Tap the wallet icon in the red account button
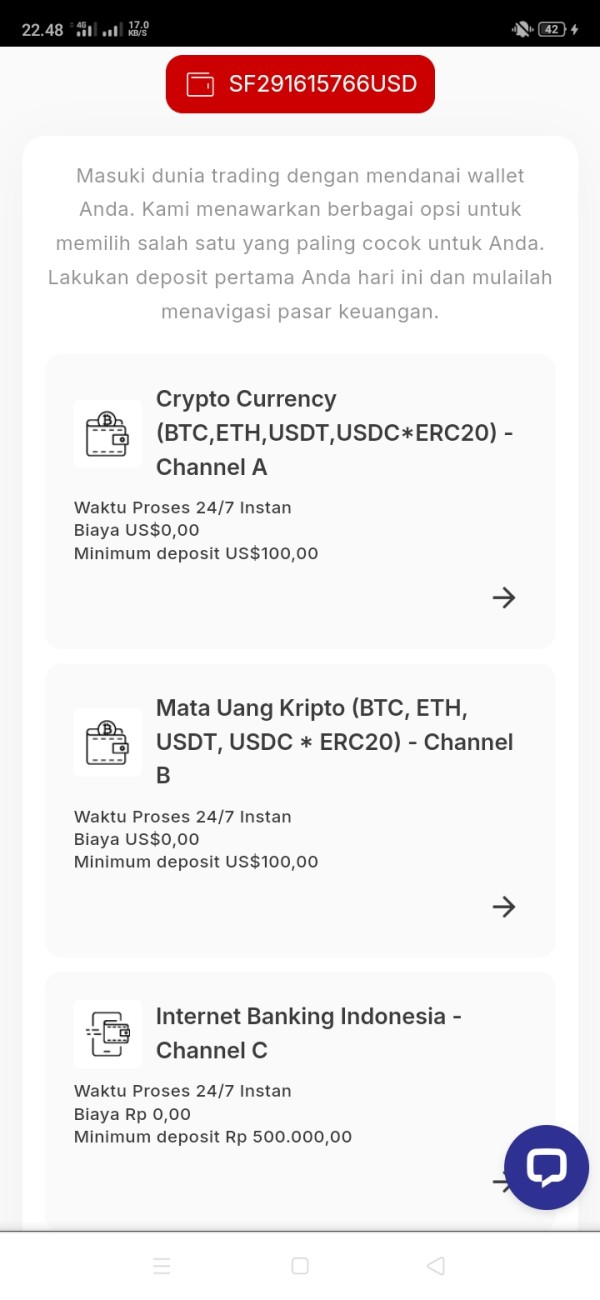This screenshot has width=600, height=1300. 201,84
